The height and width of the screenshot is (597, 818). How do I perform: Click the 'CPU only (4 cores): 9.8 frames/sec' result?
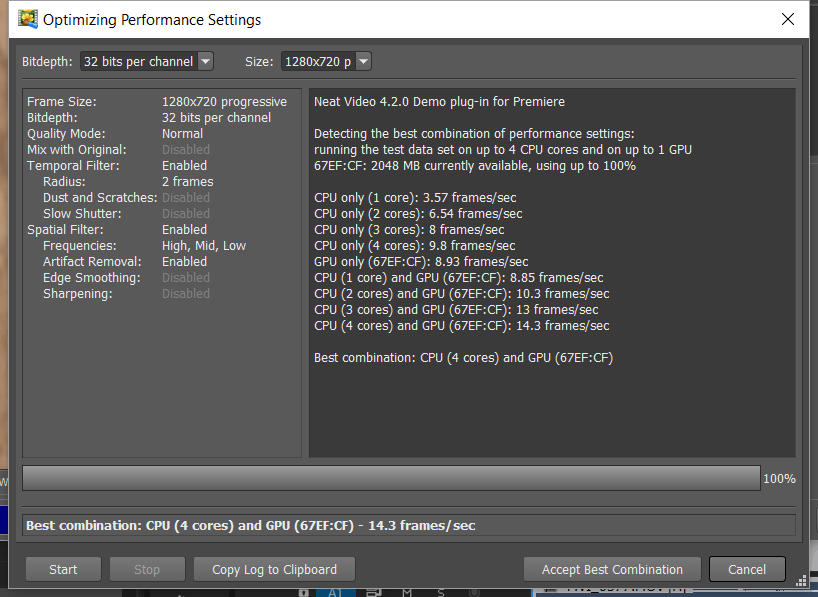tap(415, 246)
